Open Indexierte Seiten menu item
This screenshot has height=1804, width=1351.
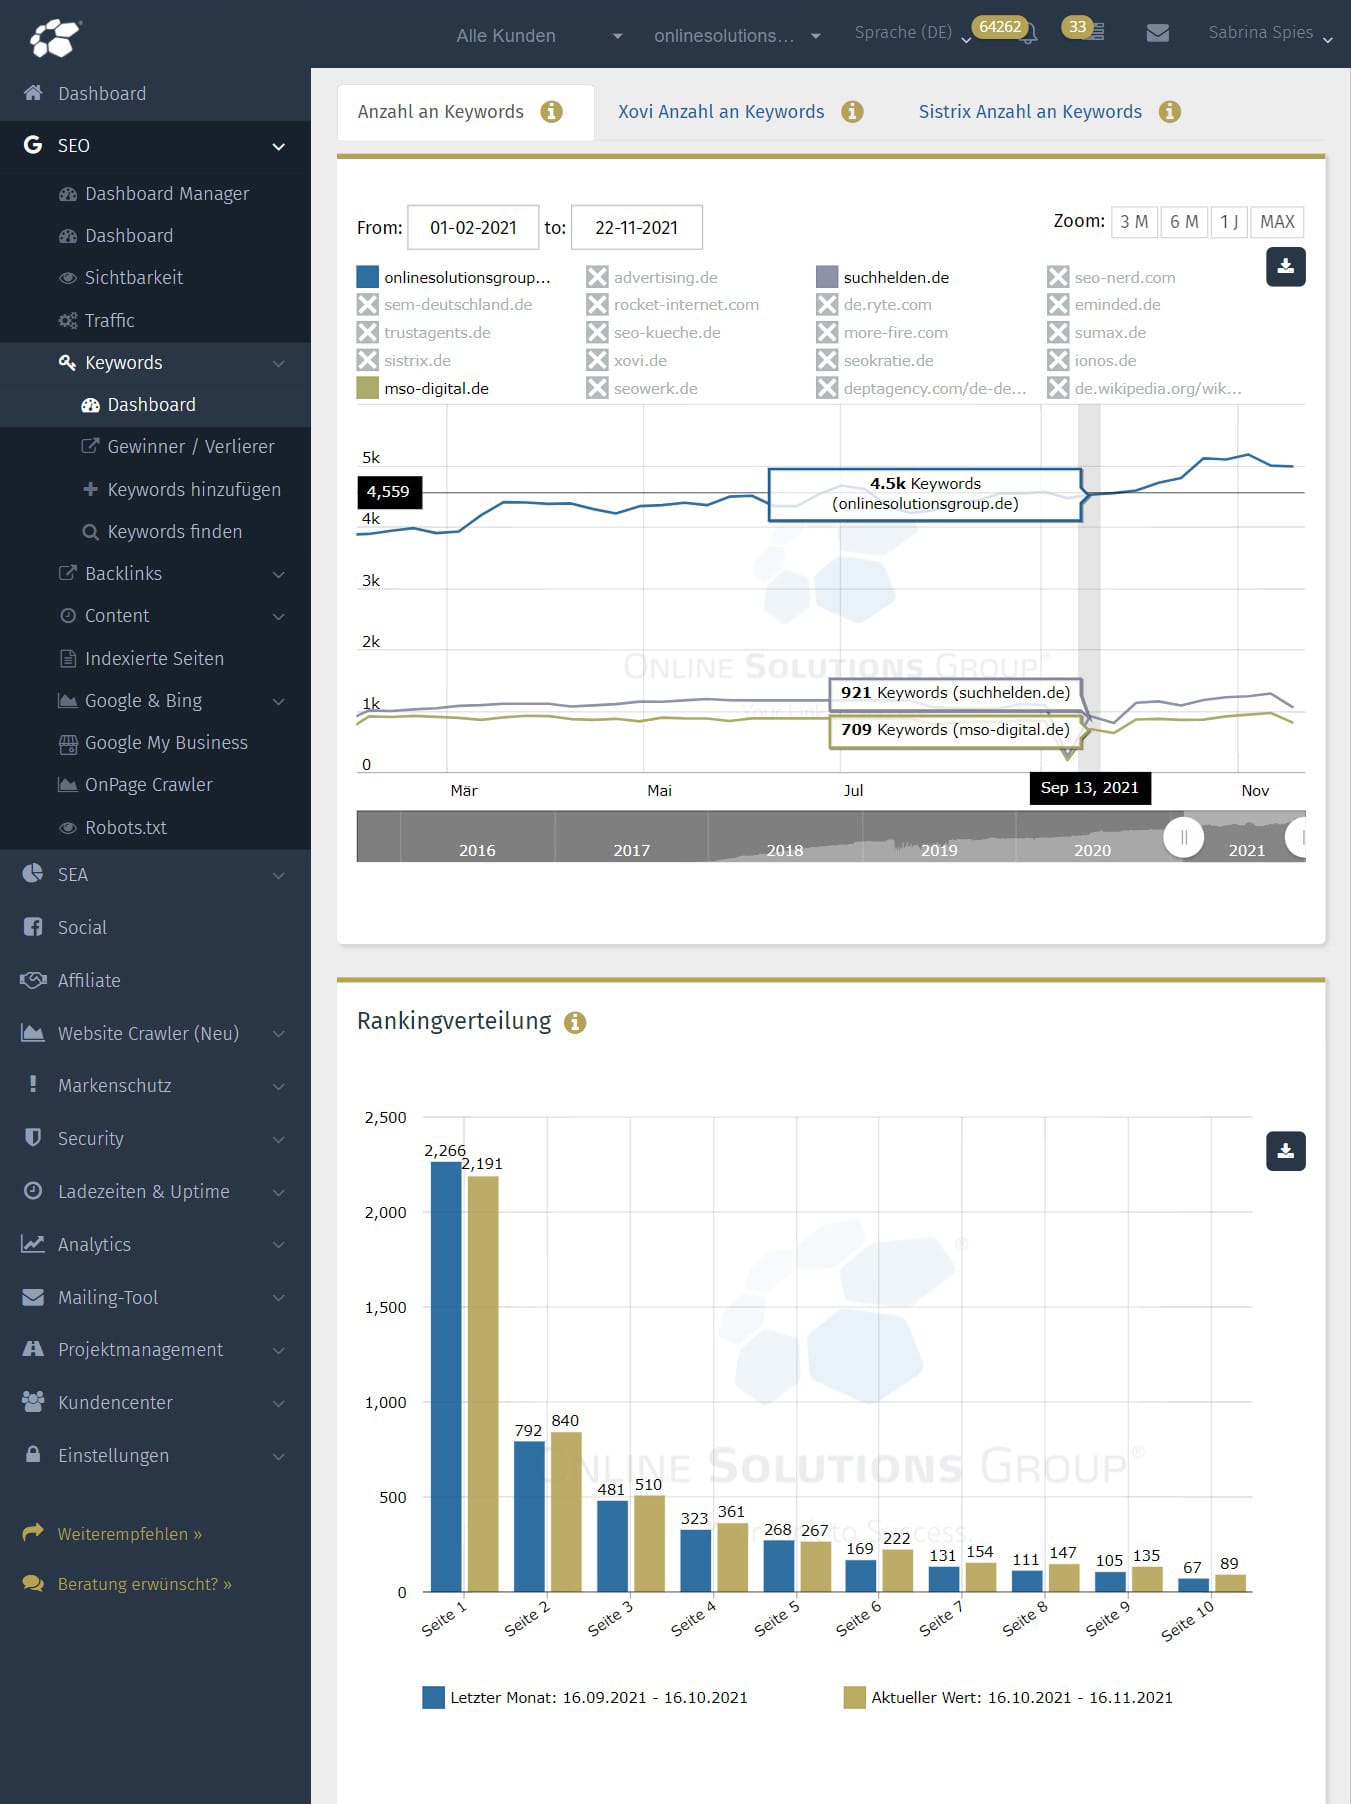pyautogui.click(x=155, y=659)
